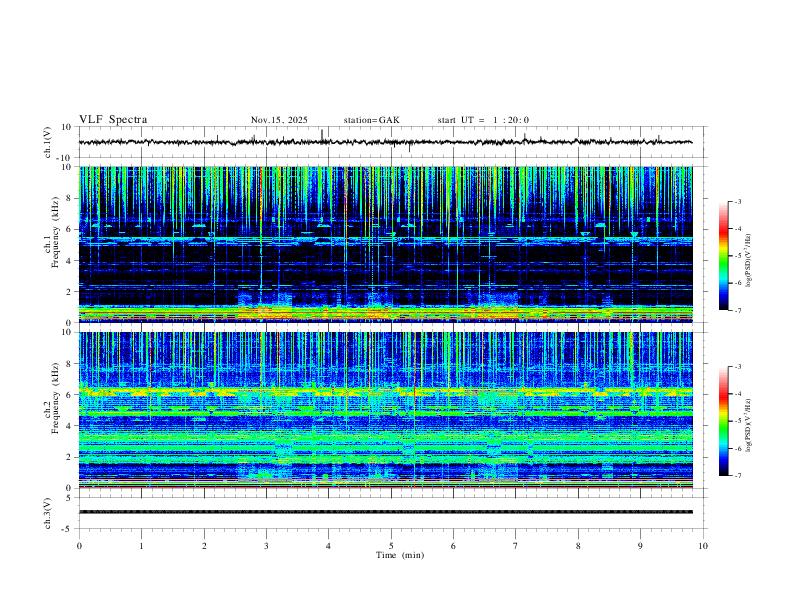Click the 'Time (min)' axis title
Viewport: 792px width, 612px height.
pos(400,555)
